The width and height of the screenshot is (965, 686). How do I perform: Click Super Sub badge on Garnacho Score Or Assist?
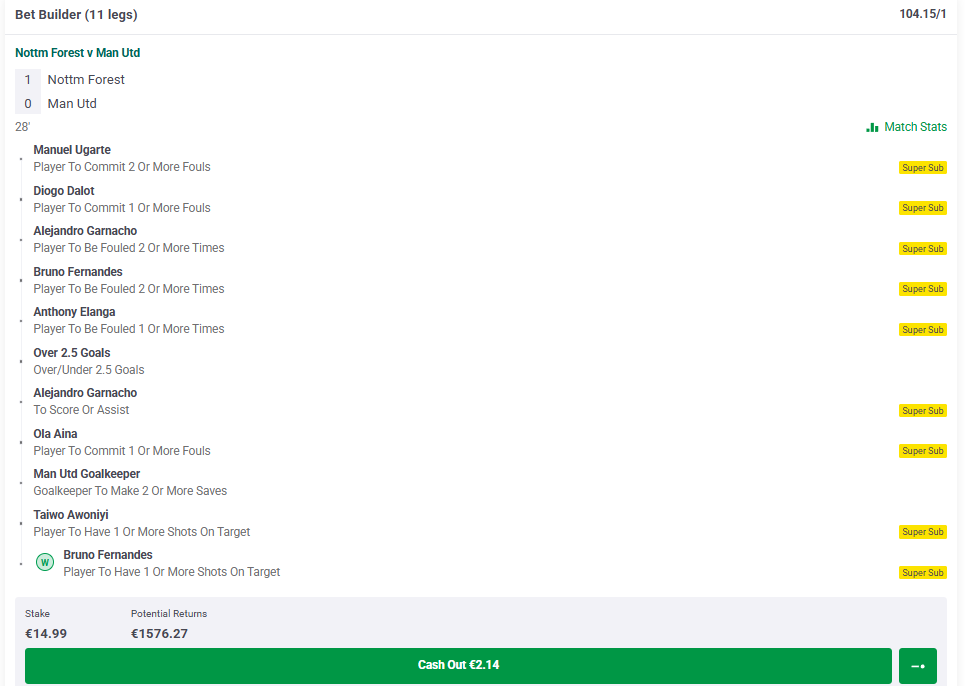tap(922, 411)
